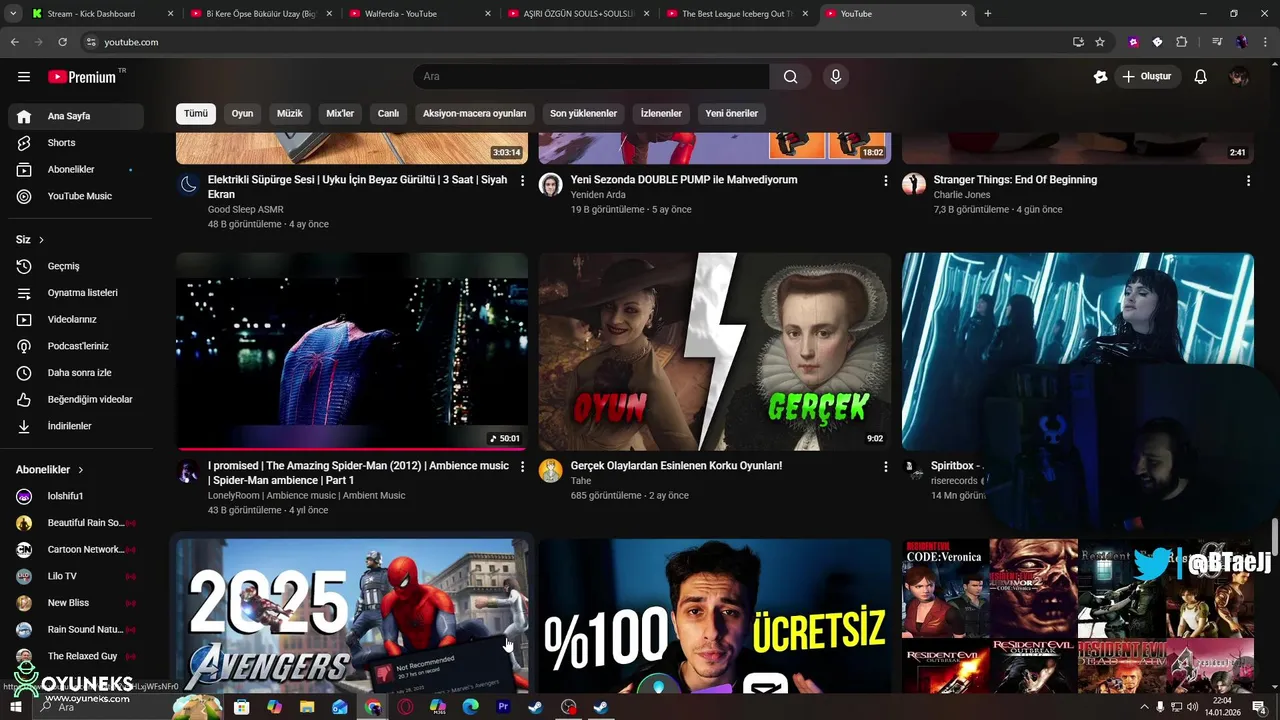Image resolution: width=1280 pixels, height=720 pixels.
Task: Select the Mix'ler filter chip
Action: 340,113
